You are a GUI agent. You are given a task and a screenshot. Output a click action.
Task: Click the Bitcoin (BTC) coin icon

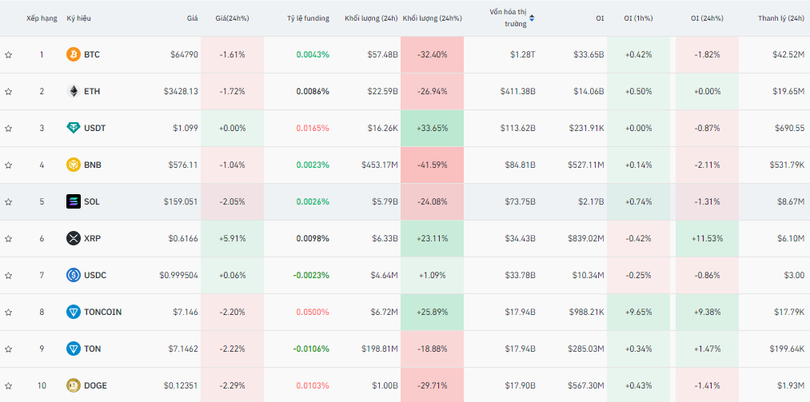pos(73,54)
